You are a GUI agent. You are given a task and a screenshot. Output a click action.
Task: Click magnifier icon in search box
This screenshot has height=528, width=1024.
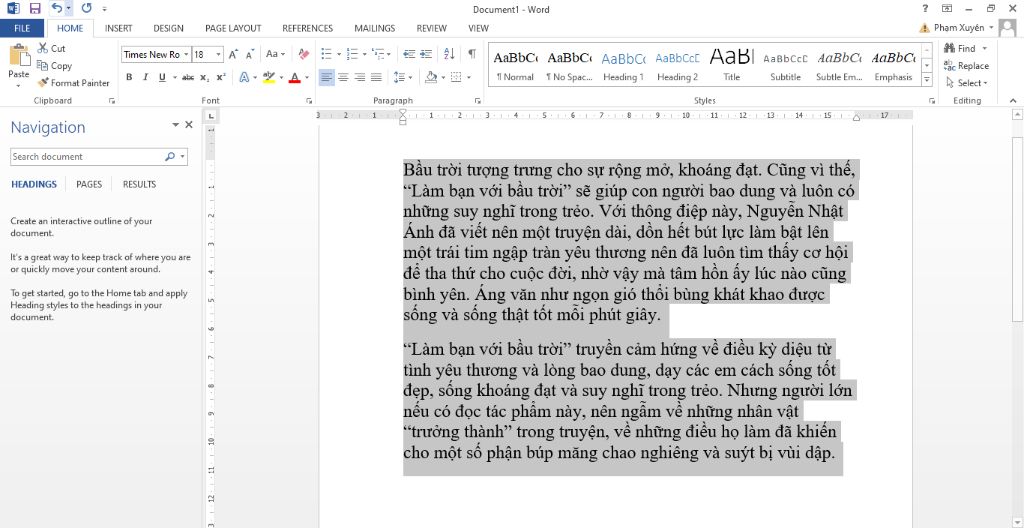pos(170,157)
